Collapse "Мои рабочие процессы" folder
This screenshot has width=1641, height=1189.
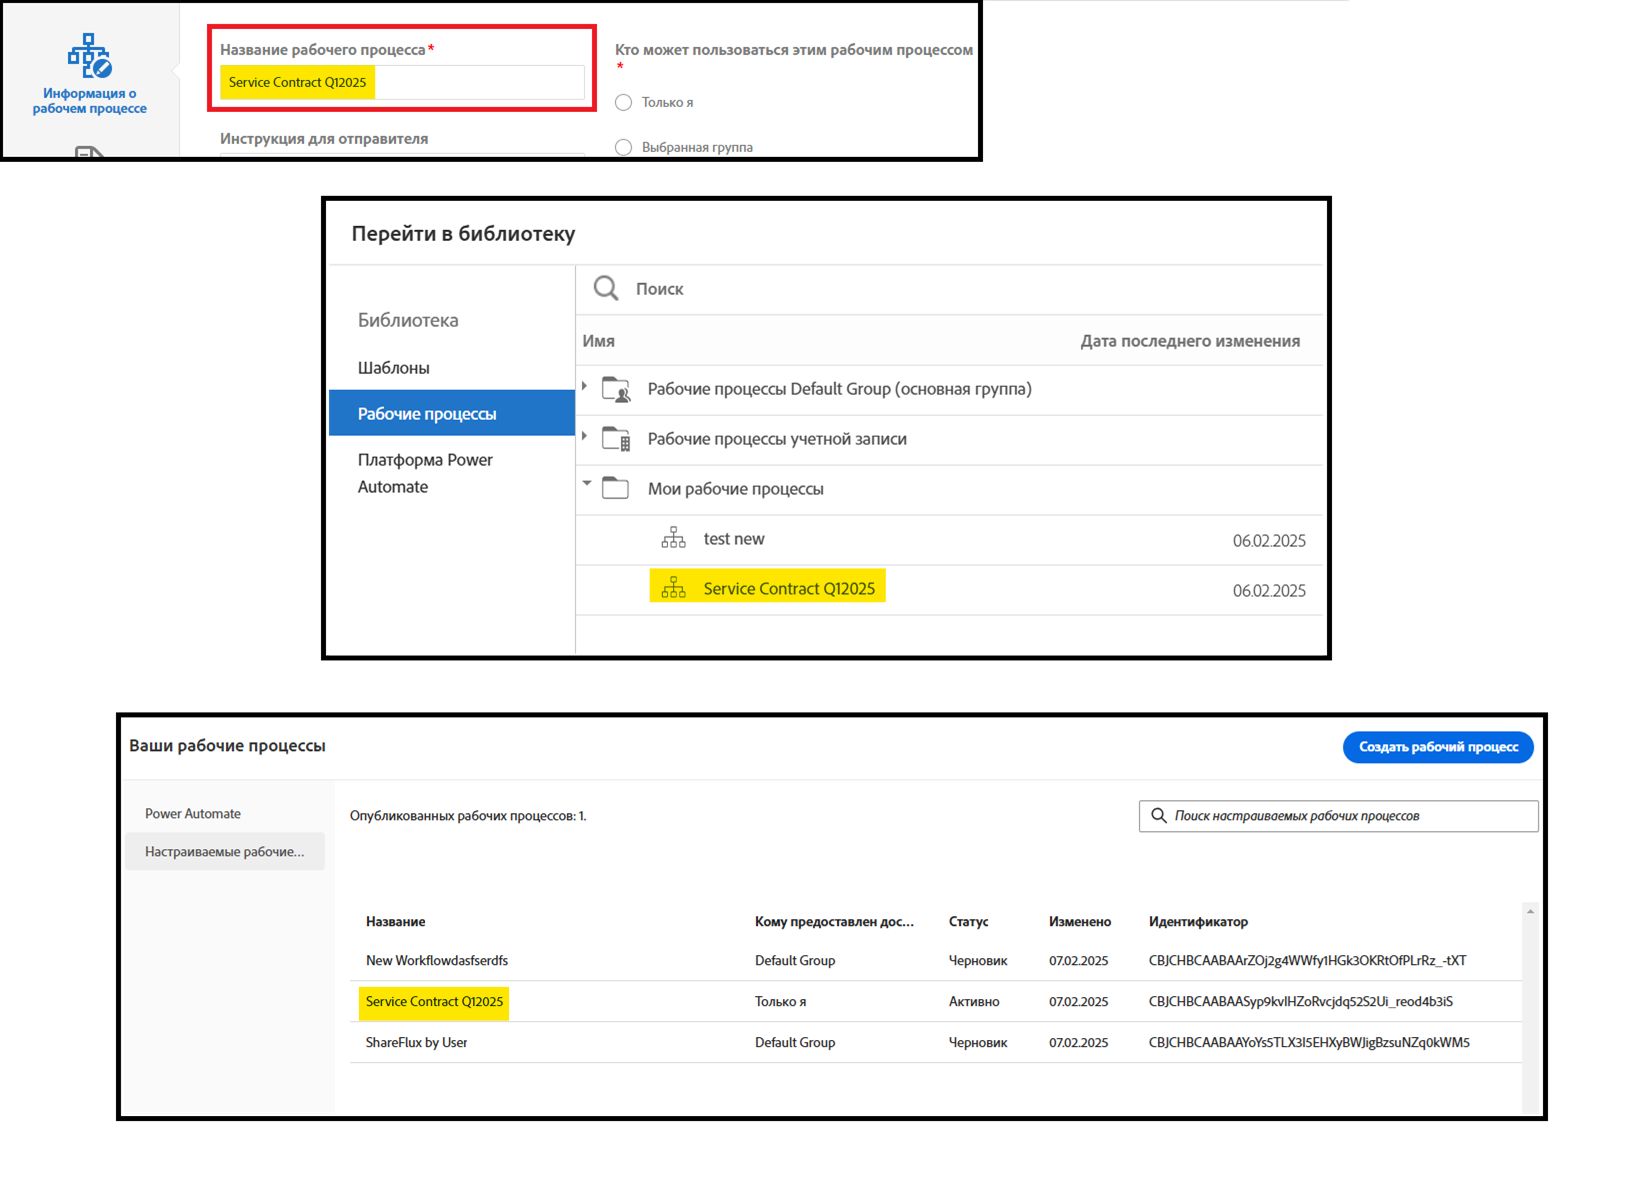click(x=587, y=483)
